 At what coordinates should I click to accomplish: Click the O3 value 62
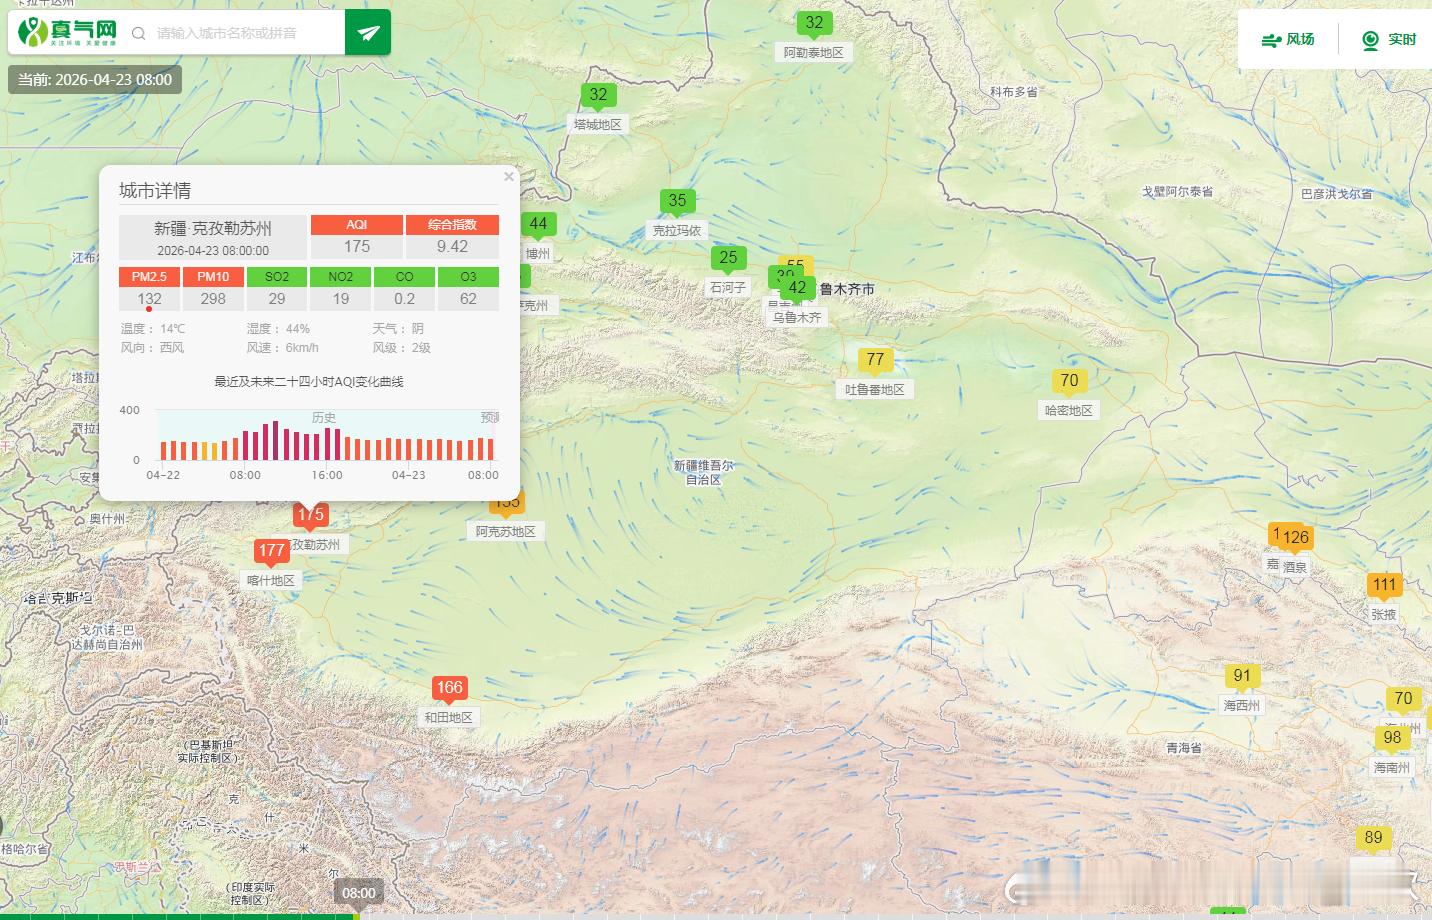[468, 299]
